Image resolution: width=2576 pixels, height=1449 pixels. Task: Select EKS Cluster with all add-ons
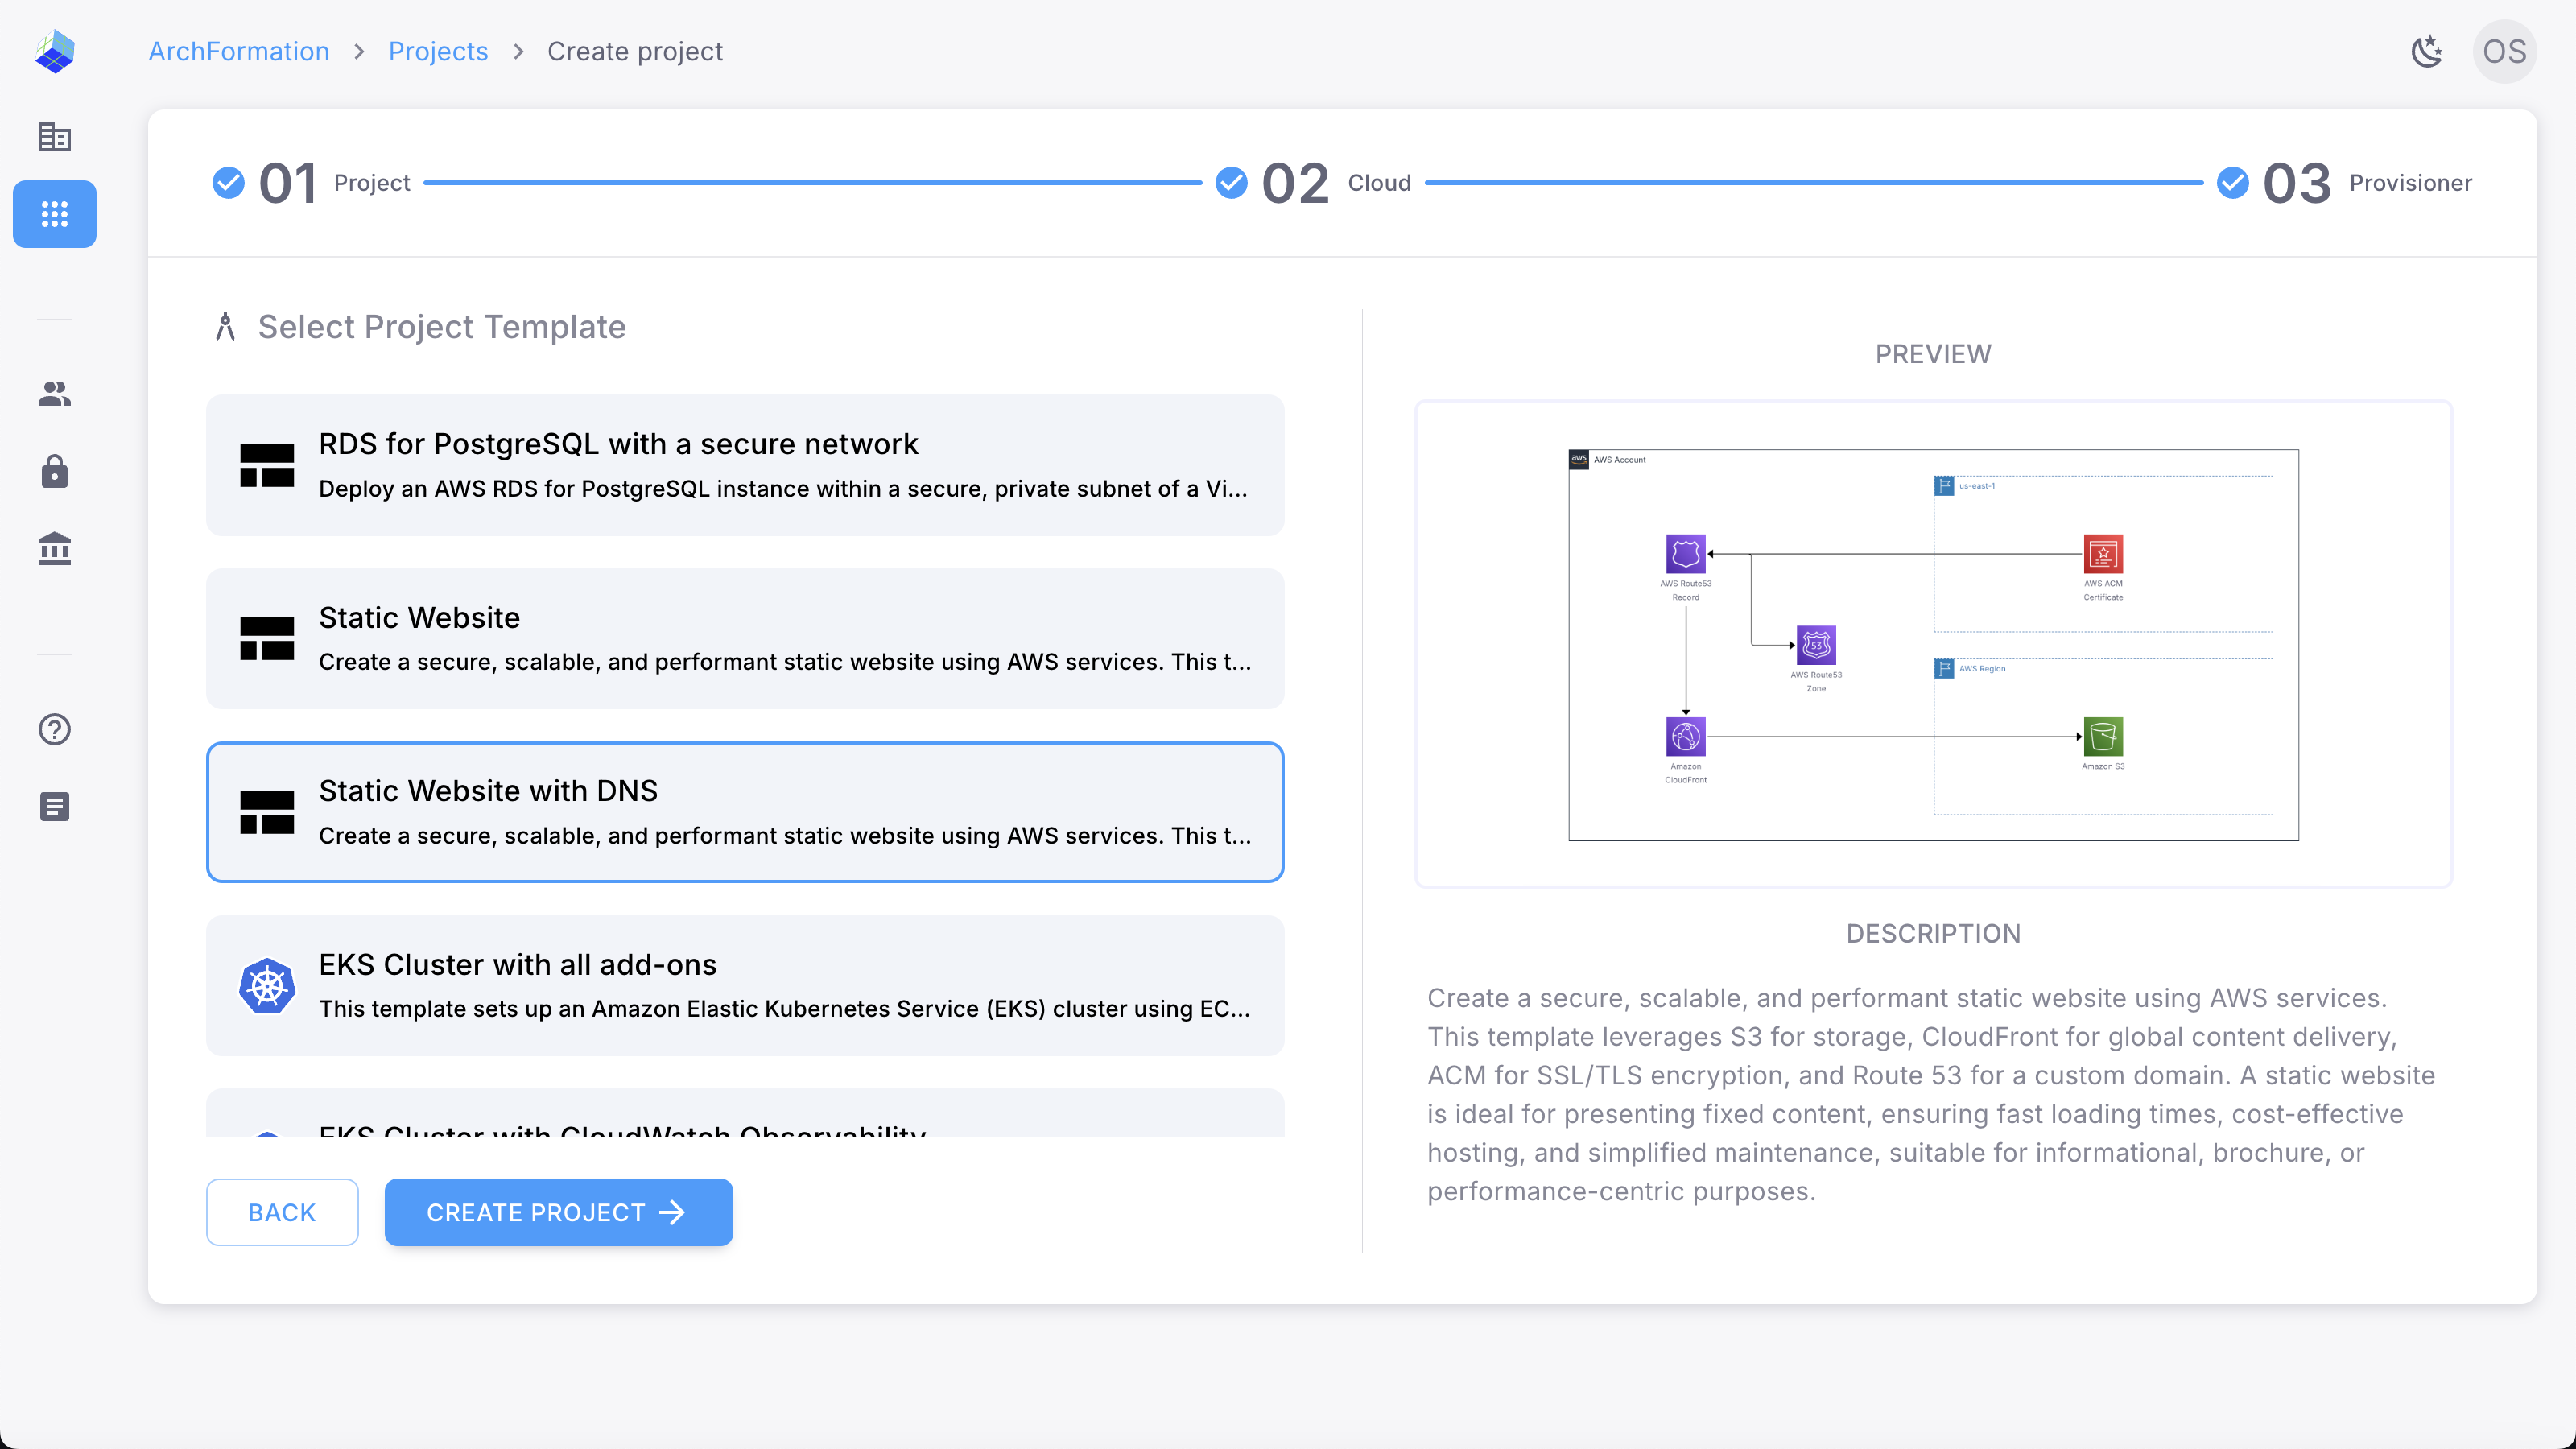pyautogui.click(x=744, y=985)
